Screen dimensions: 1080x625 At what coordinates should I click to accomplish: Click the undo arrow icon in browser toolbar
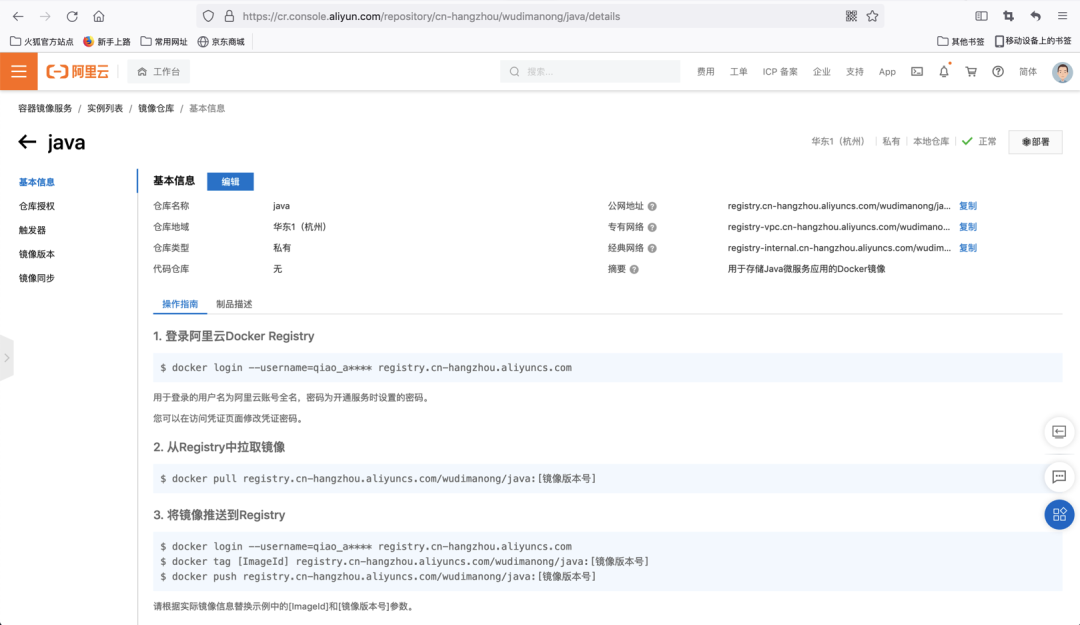(1035, 16)
